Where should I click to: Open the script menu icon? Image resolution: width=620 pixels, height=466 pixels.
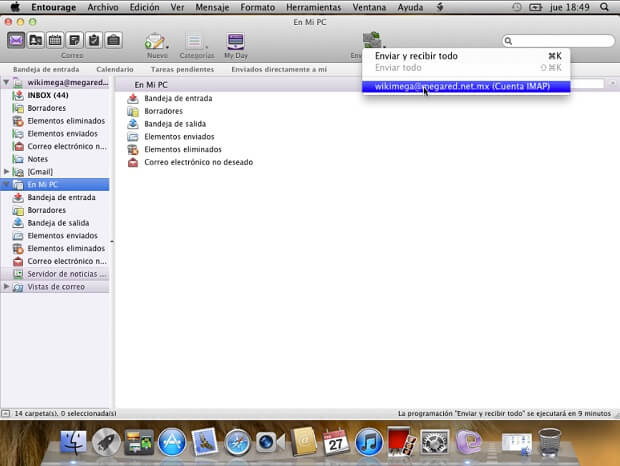(x=440, y=7)
